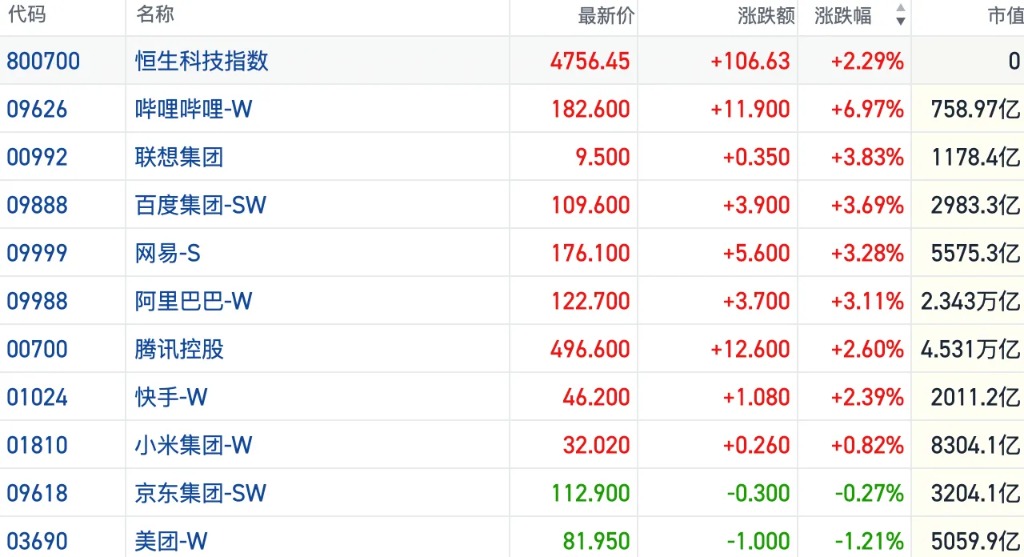1024x557 pixels.
Task: Click the 代码 column header
Action: 26,16
